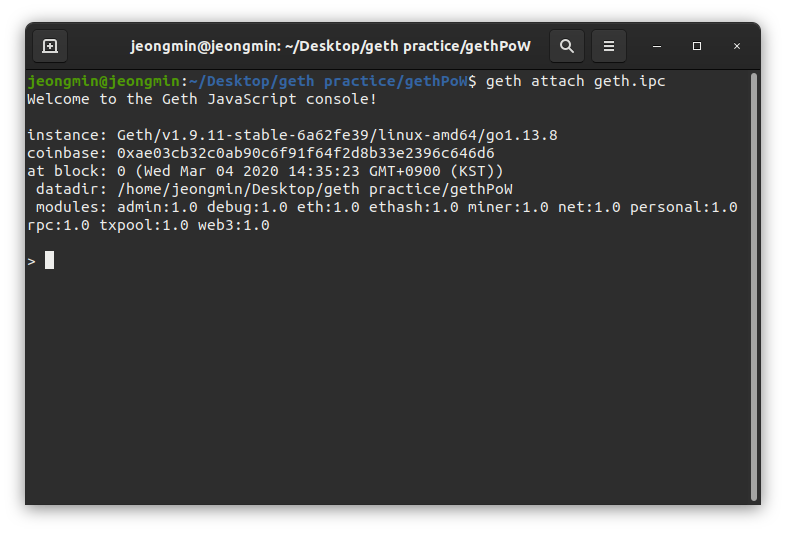Click 'rpc:1.0' in the modules list
The image size is (786, 533).
pos(58,225)
